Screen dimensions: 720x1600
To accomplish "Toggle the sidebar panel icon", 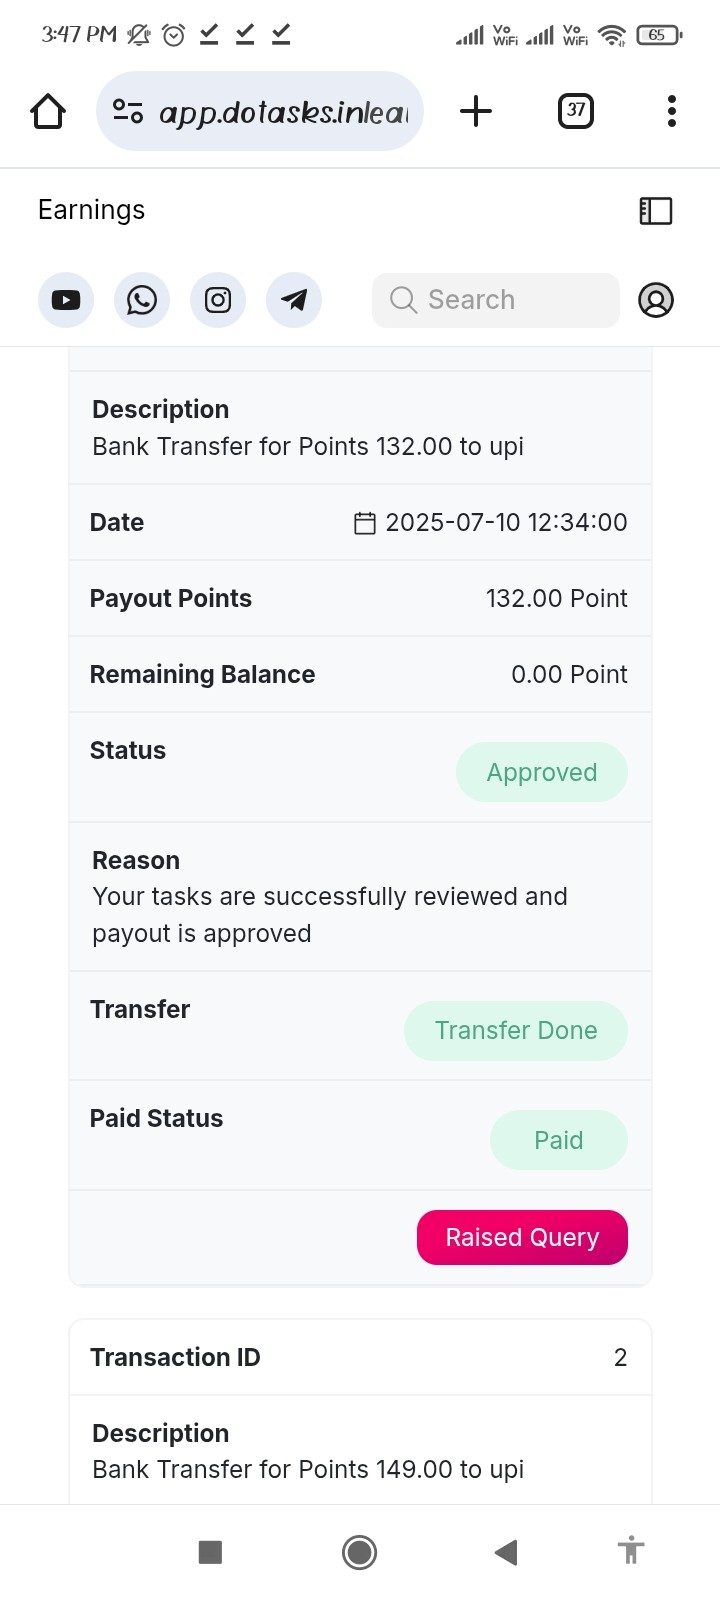I will tap(656, 210).
